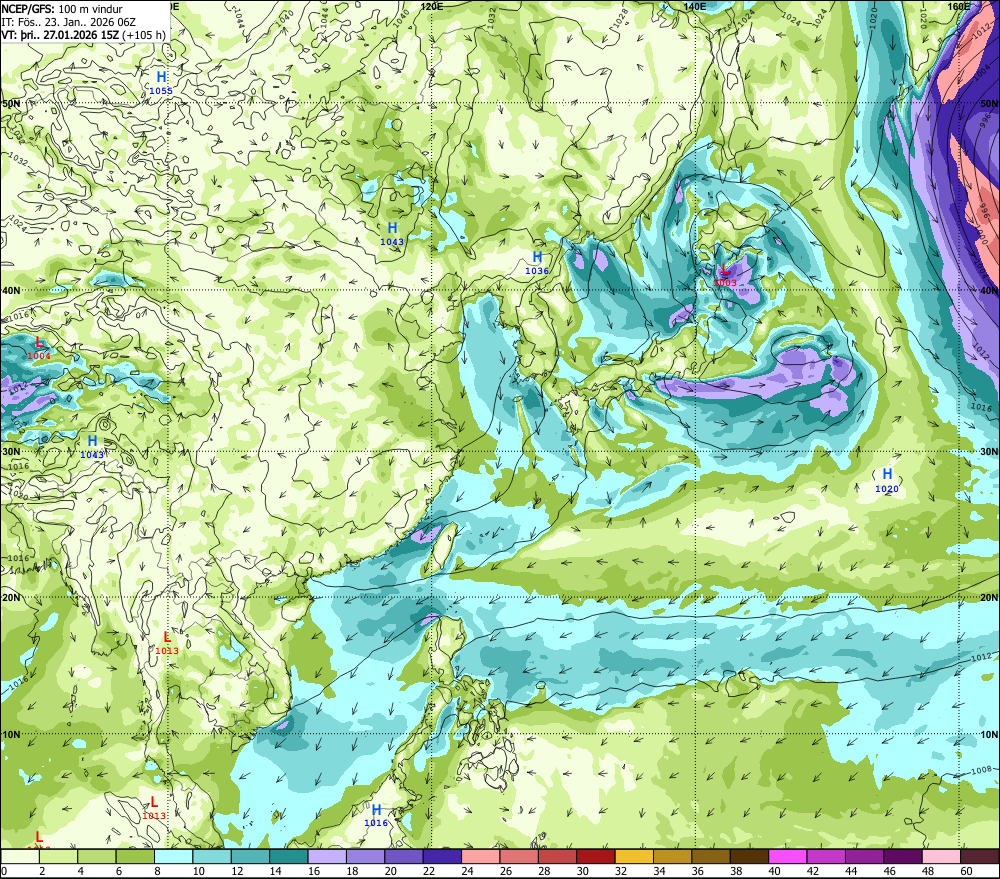The image size is (1000, 879).
Task: Pick the light pink 48–60 legend swatch
Action: tap(942, 856)
